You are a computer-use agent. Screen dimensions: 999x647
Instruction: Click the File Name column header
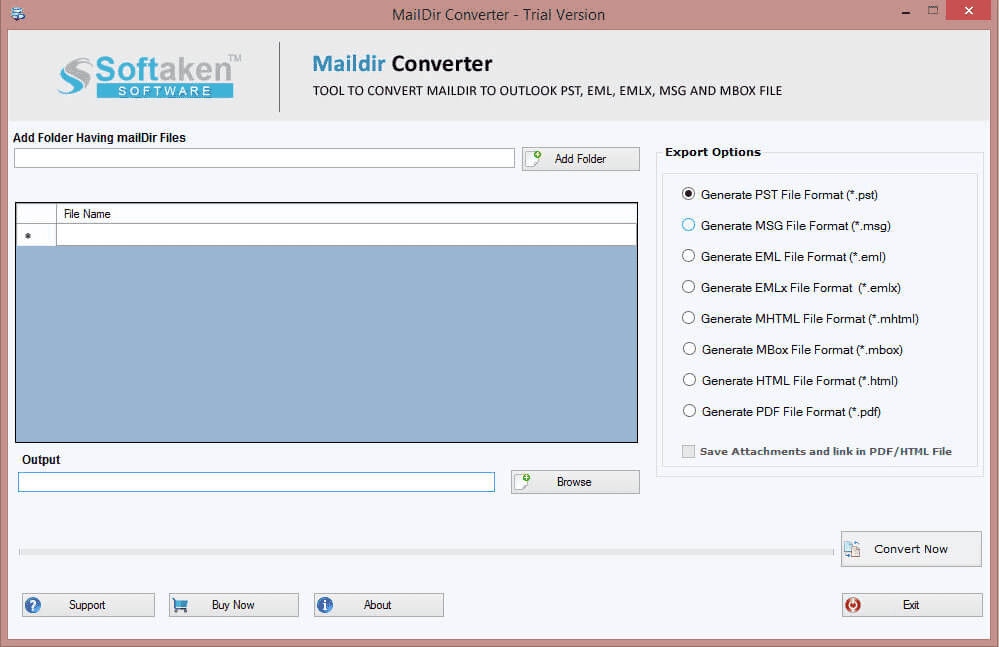click(x=347, y=214)
